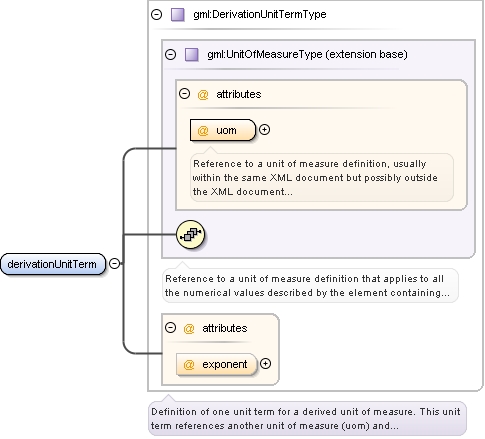Screen dimensions: 485x439
Task: Click the @ icon in the uom attributes header
Action: [x=203, y=95]
